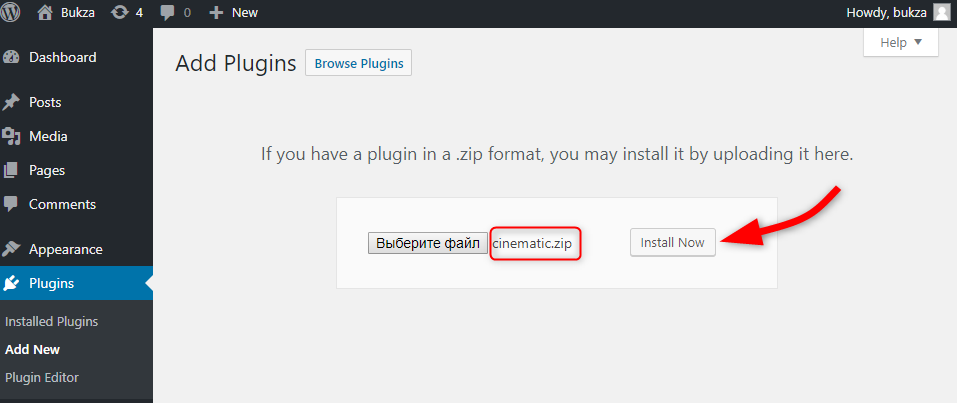Open the Media library icon
Image resolution: width=957 pixels, height=403 pixels.
tap(10, 136)
